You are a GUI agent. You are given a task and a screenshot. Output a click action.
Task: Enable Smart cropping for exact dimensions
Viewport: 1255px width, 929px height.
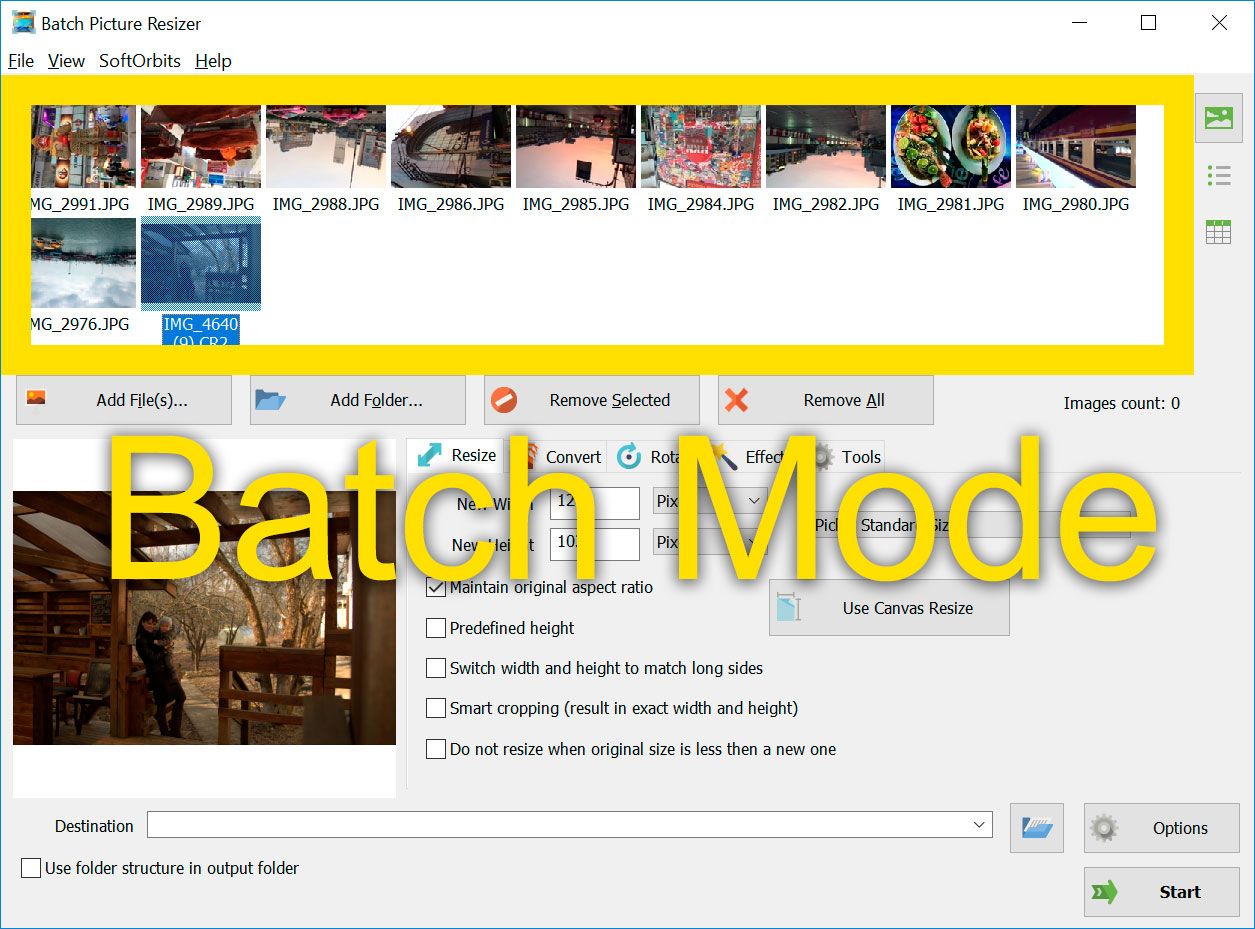click(x=436, y=708)
